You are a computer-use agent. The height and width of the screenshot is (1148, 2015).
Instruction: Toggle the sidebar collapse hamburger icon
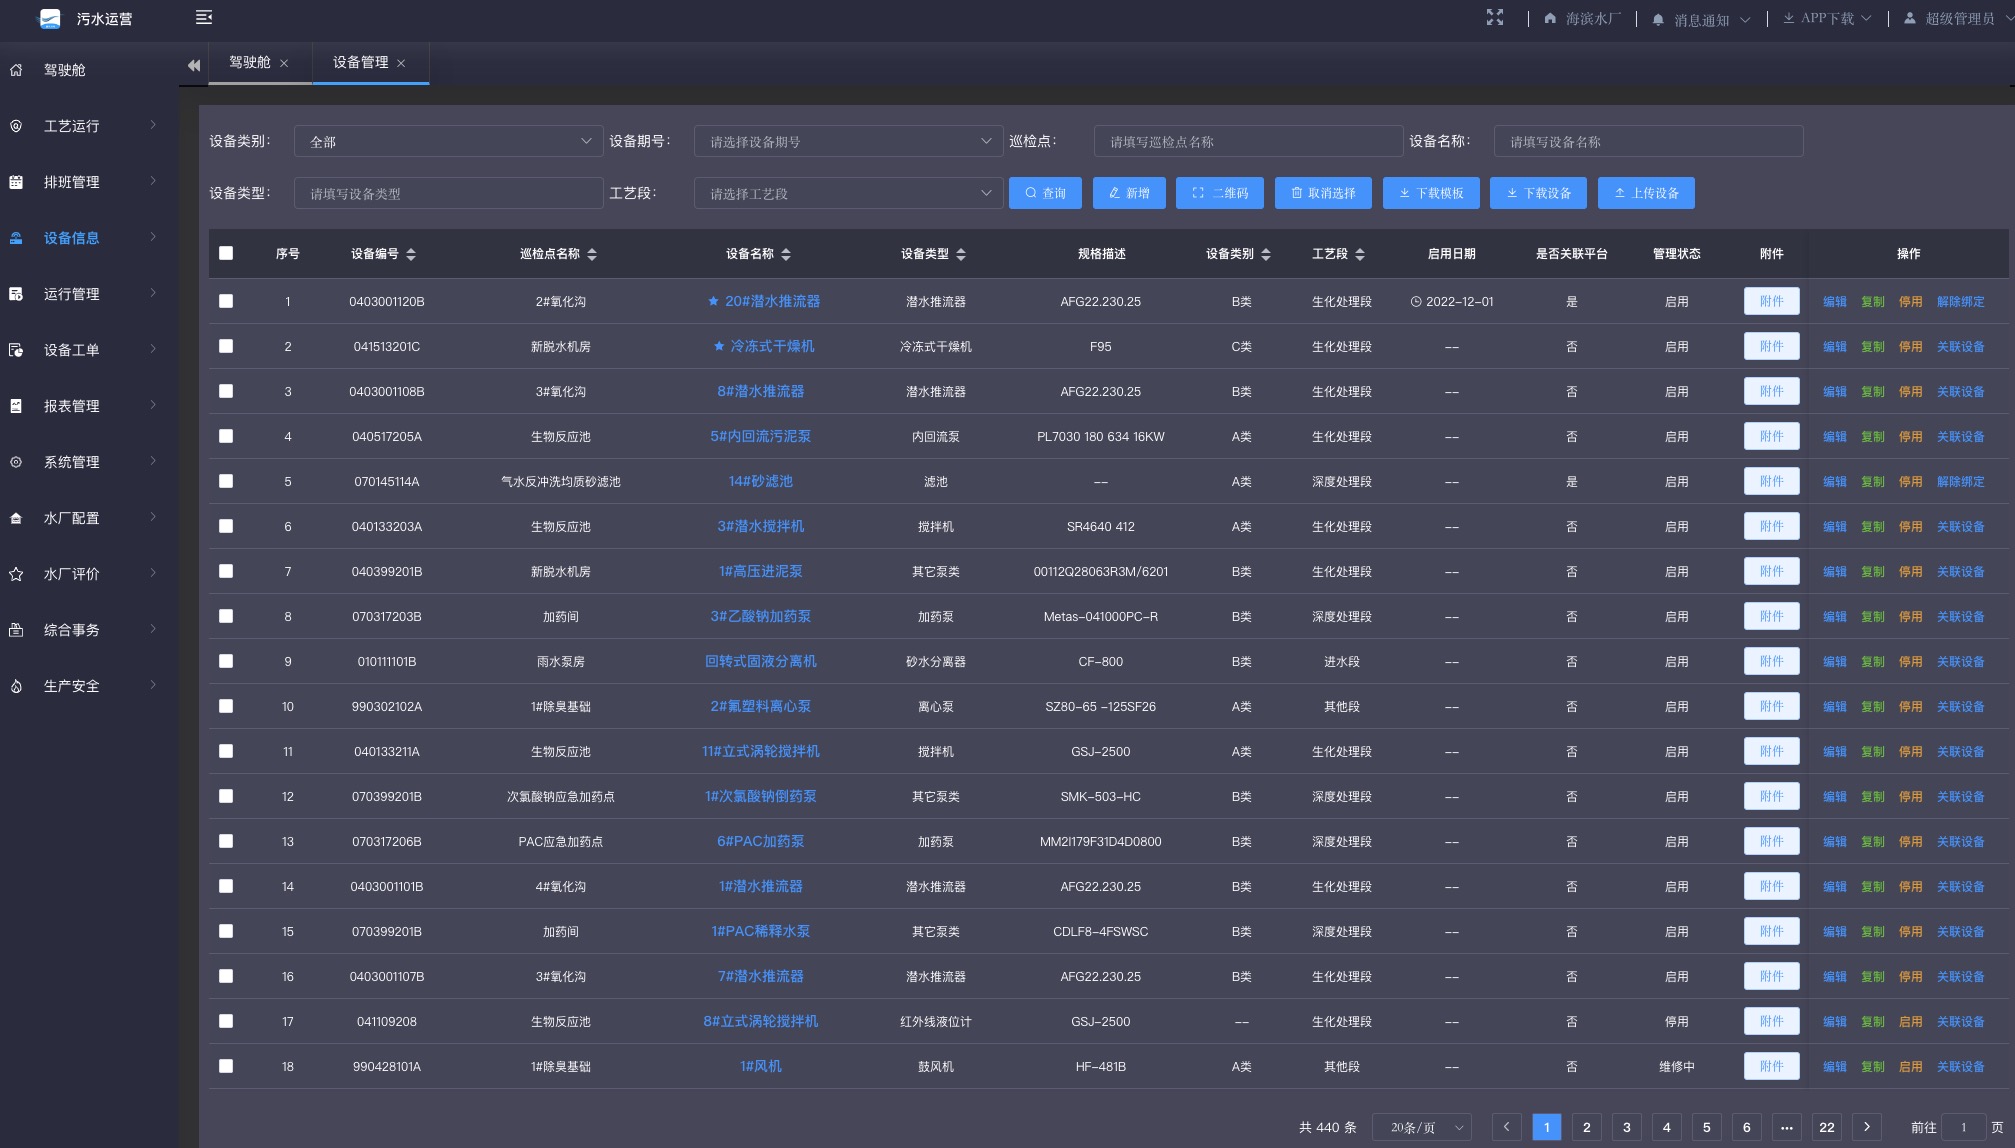point(204,17)
